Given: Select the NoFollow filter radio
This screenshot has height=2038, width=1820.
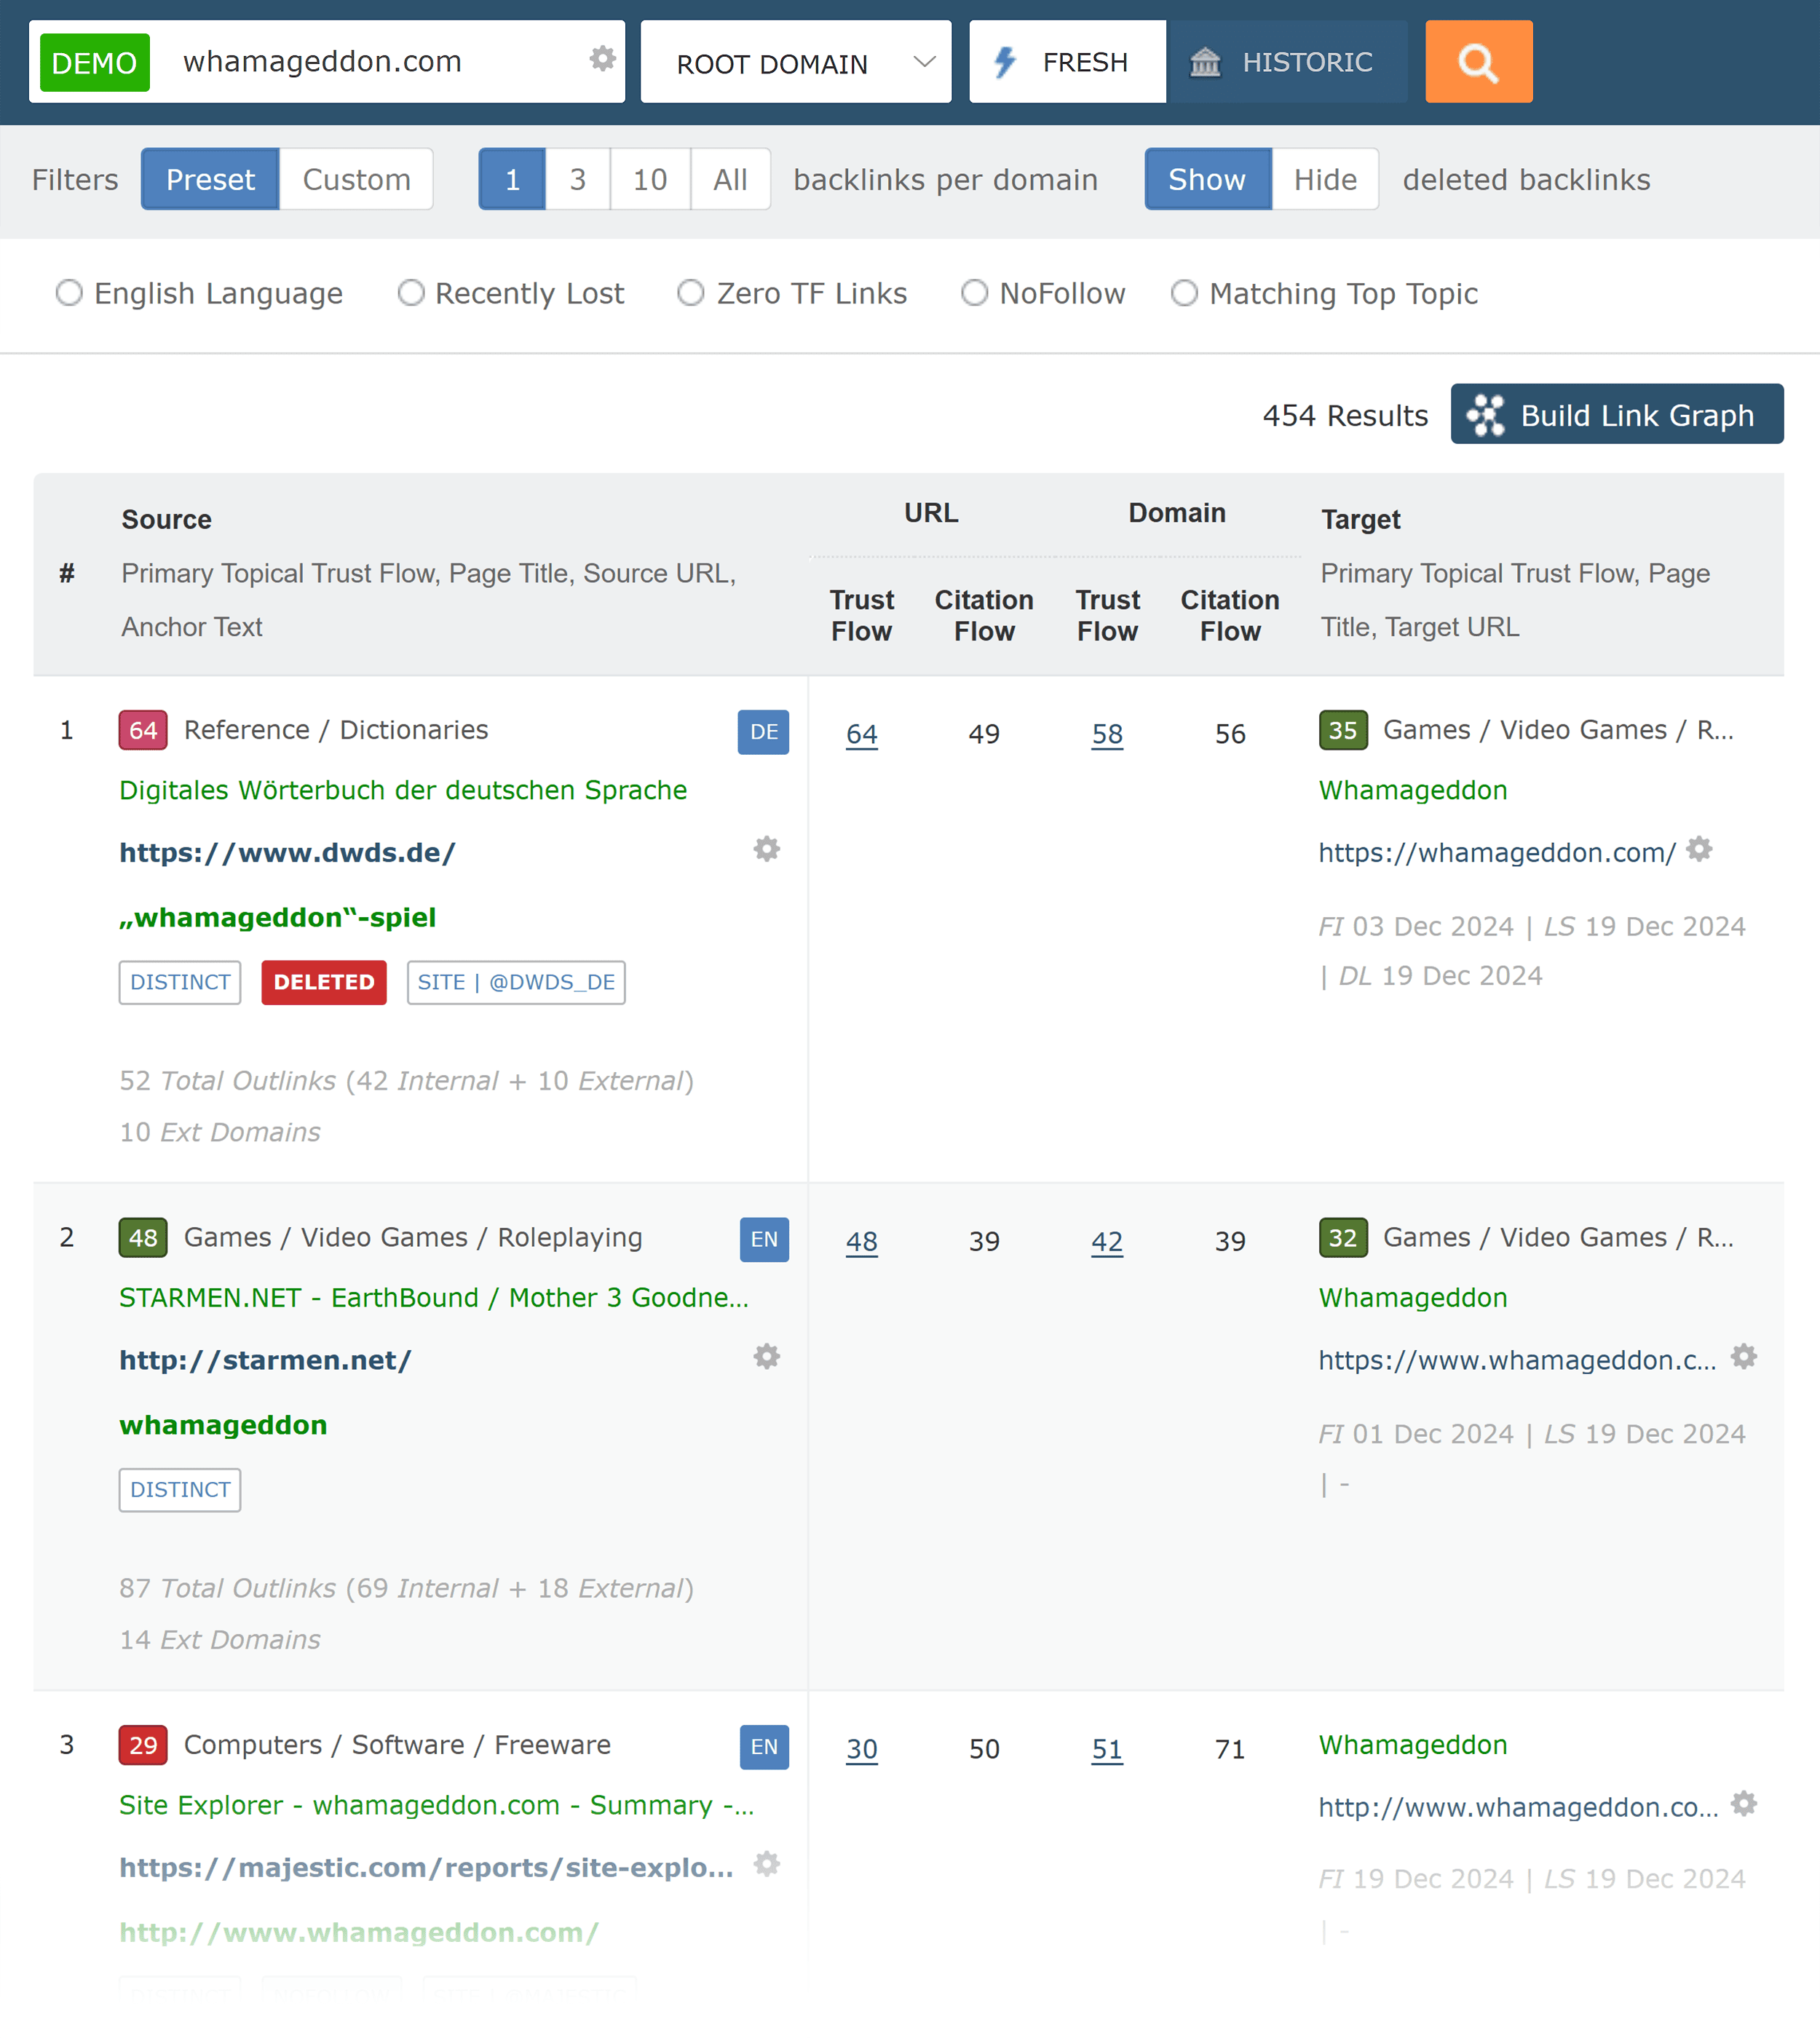Looking at the screenshot, I should point(975,293).
